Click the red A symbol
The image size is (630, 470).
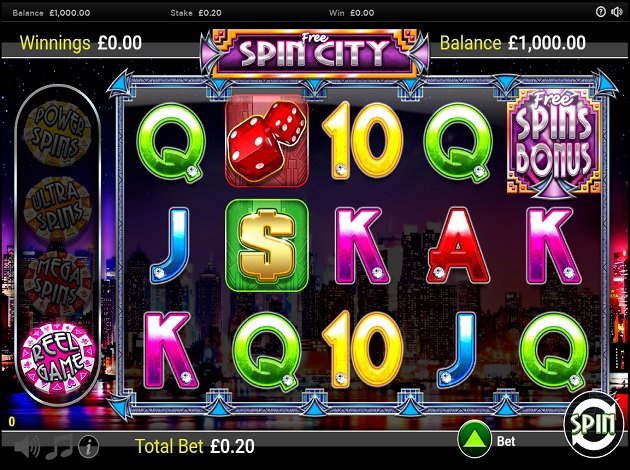[458, 245]
